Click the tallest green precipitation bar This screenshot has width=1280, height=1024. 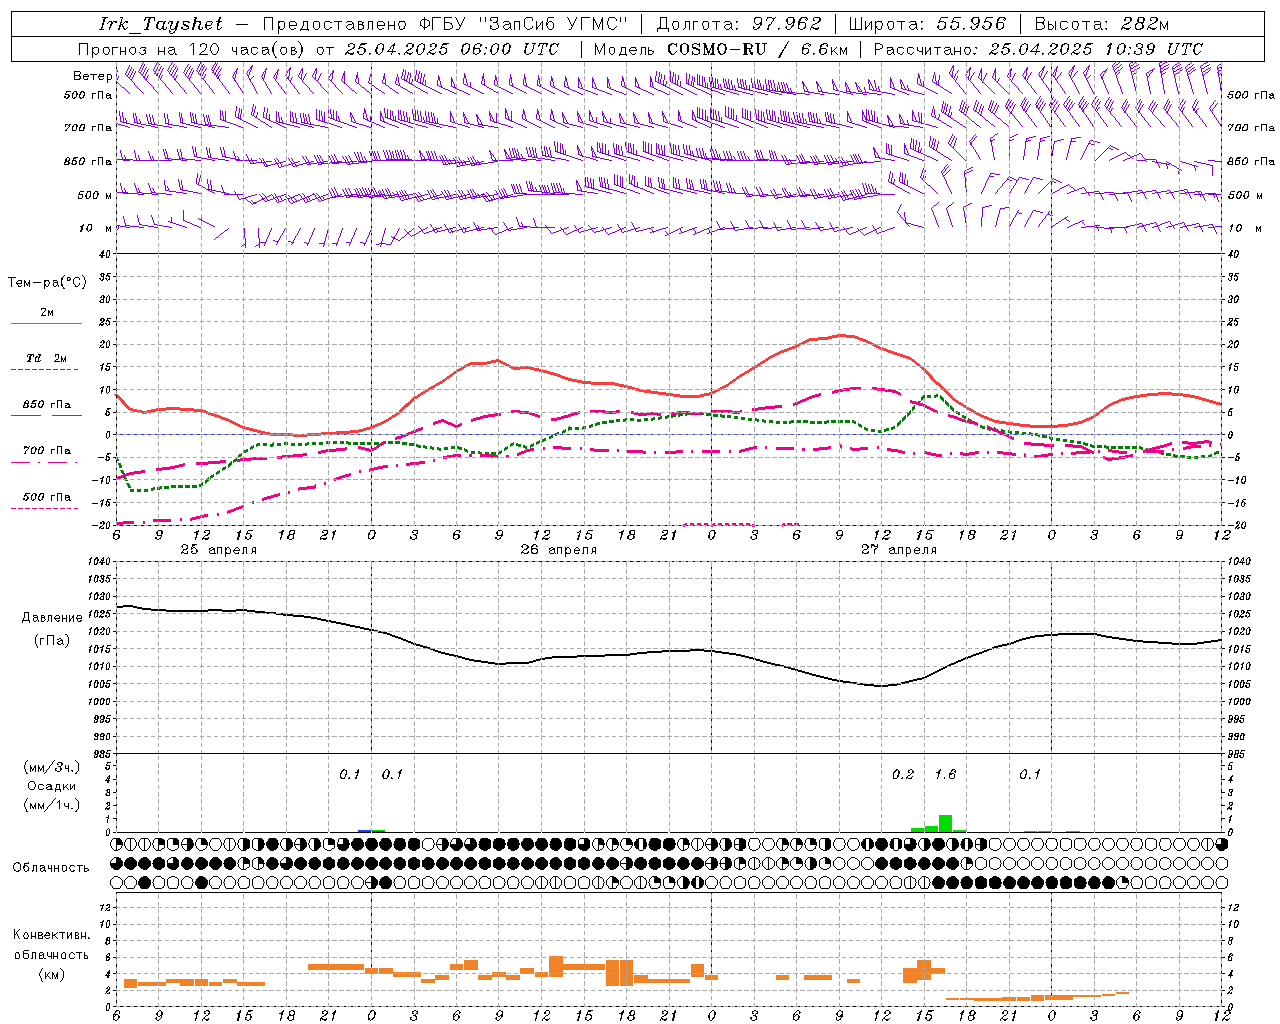pyautogui.click(x=945, y=823)
